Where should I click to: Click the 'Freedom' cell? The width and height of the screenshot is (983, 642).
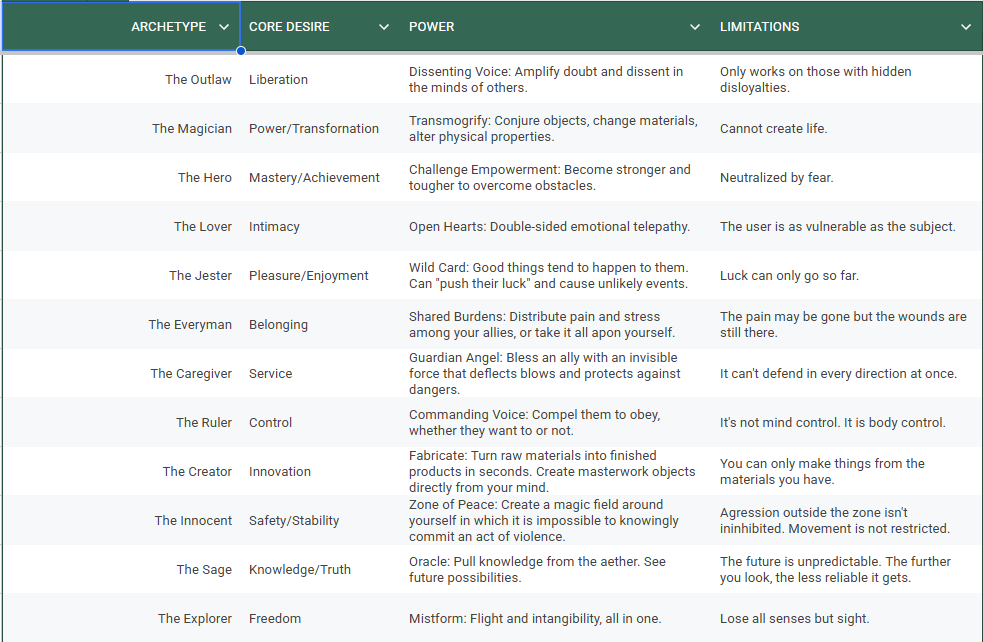(320, 618)
